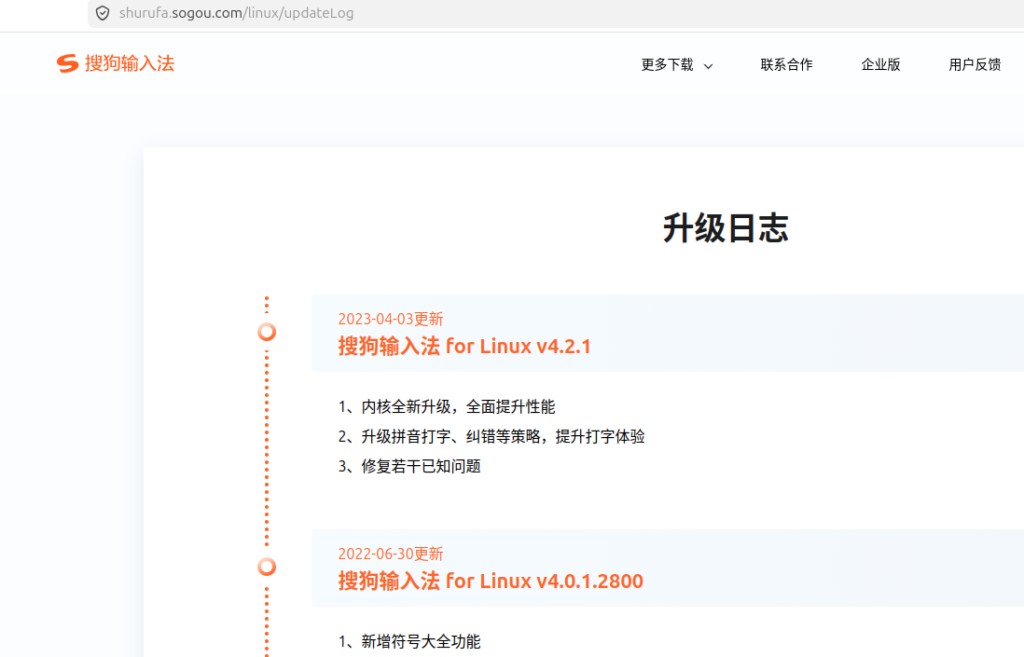Click line 1、新增符号大全功能
The height and width of the screenshot is (657, 1024).
coord(409,641)
